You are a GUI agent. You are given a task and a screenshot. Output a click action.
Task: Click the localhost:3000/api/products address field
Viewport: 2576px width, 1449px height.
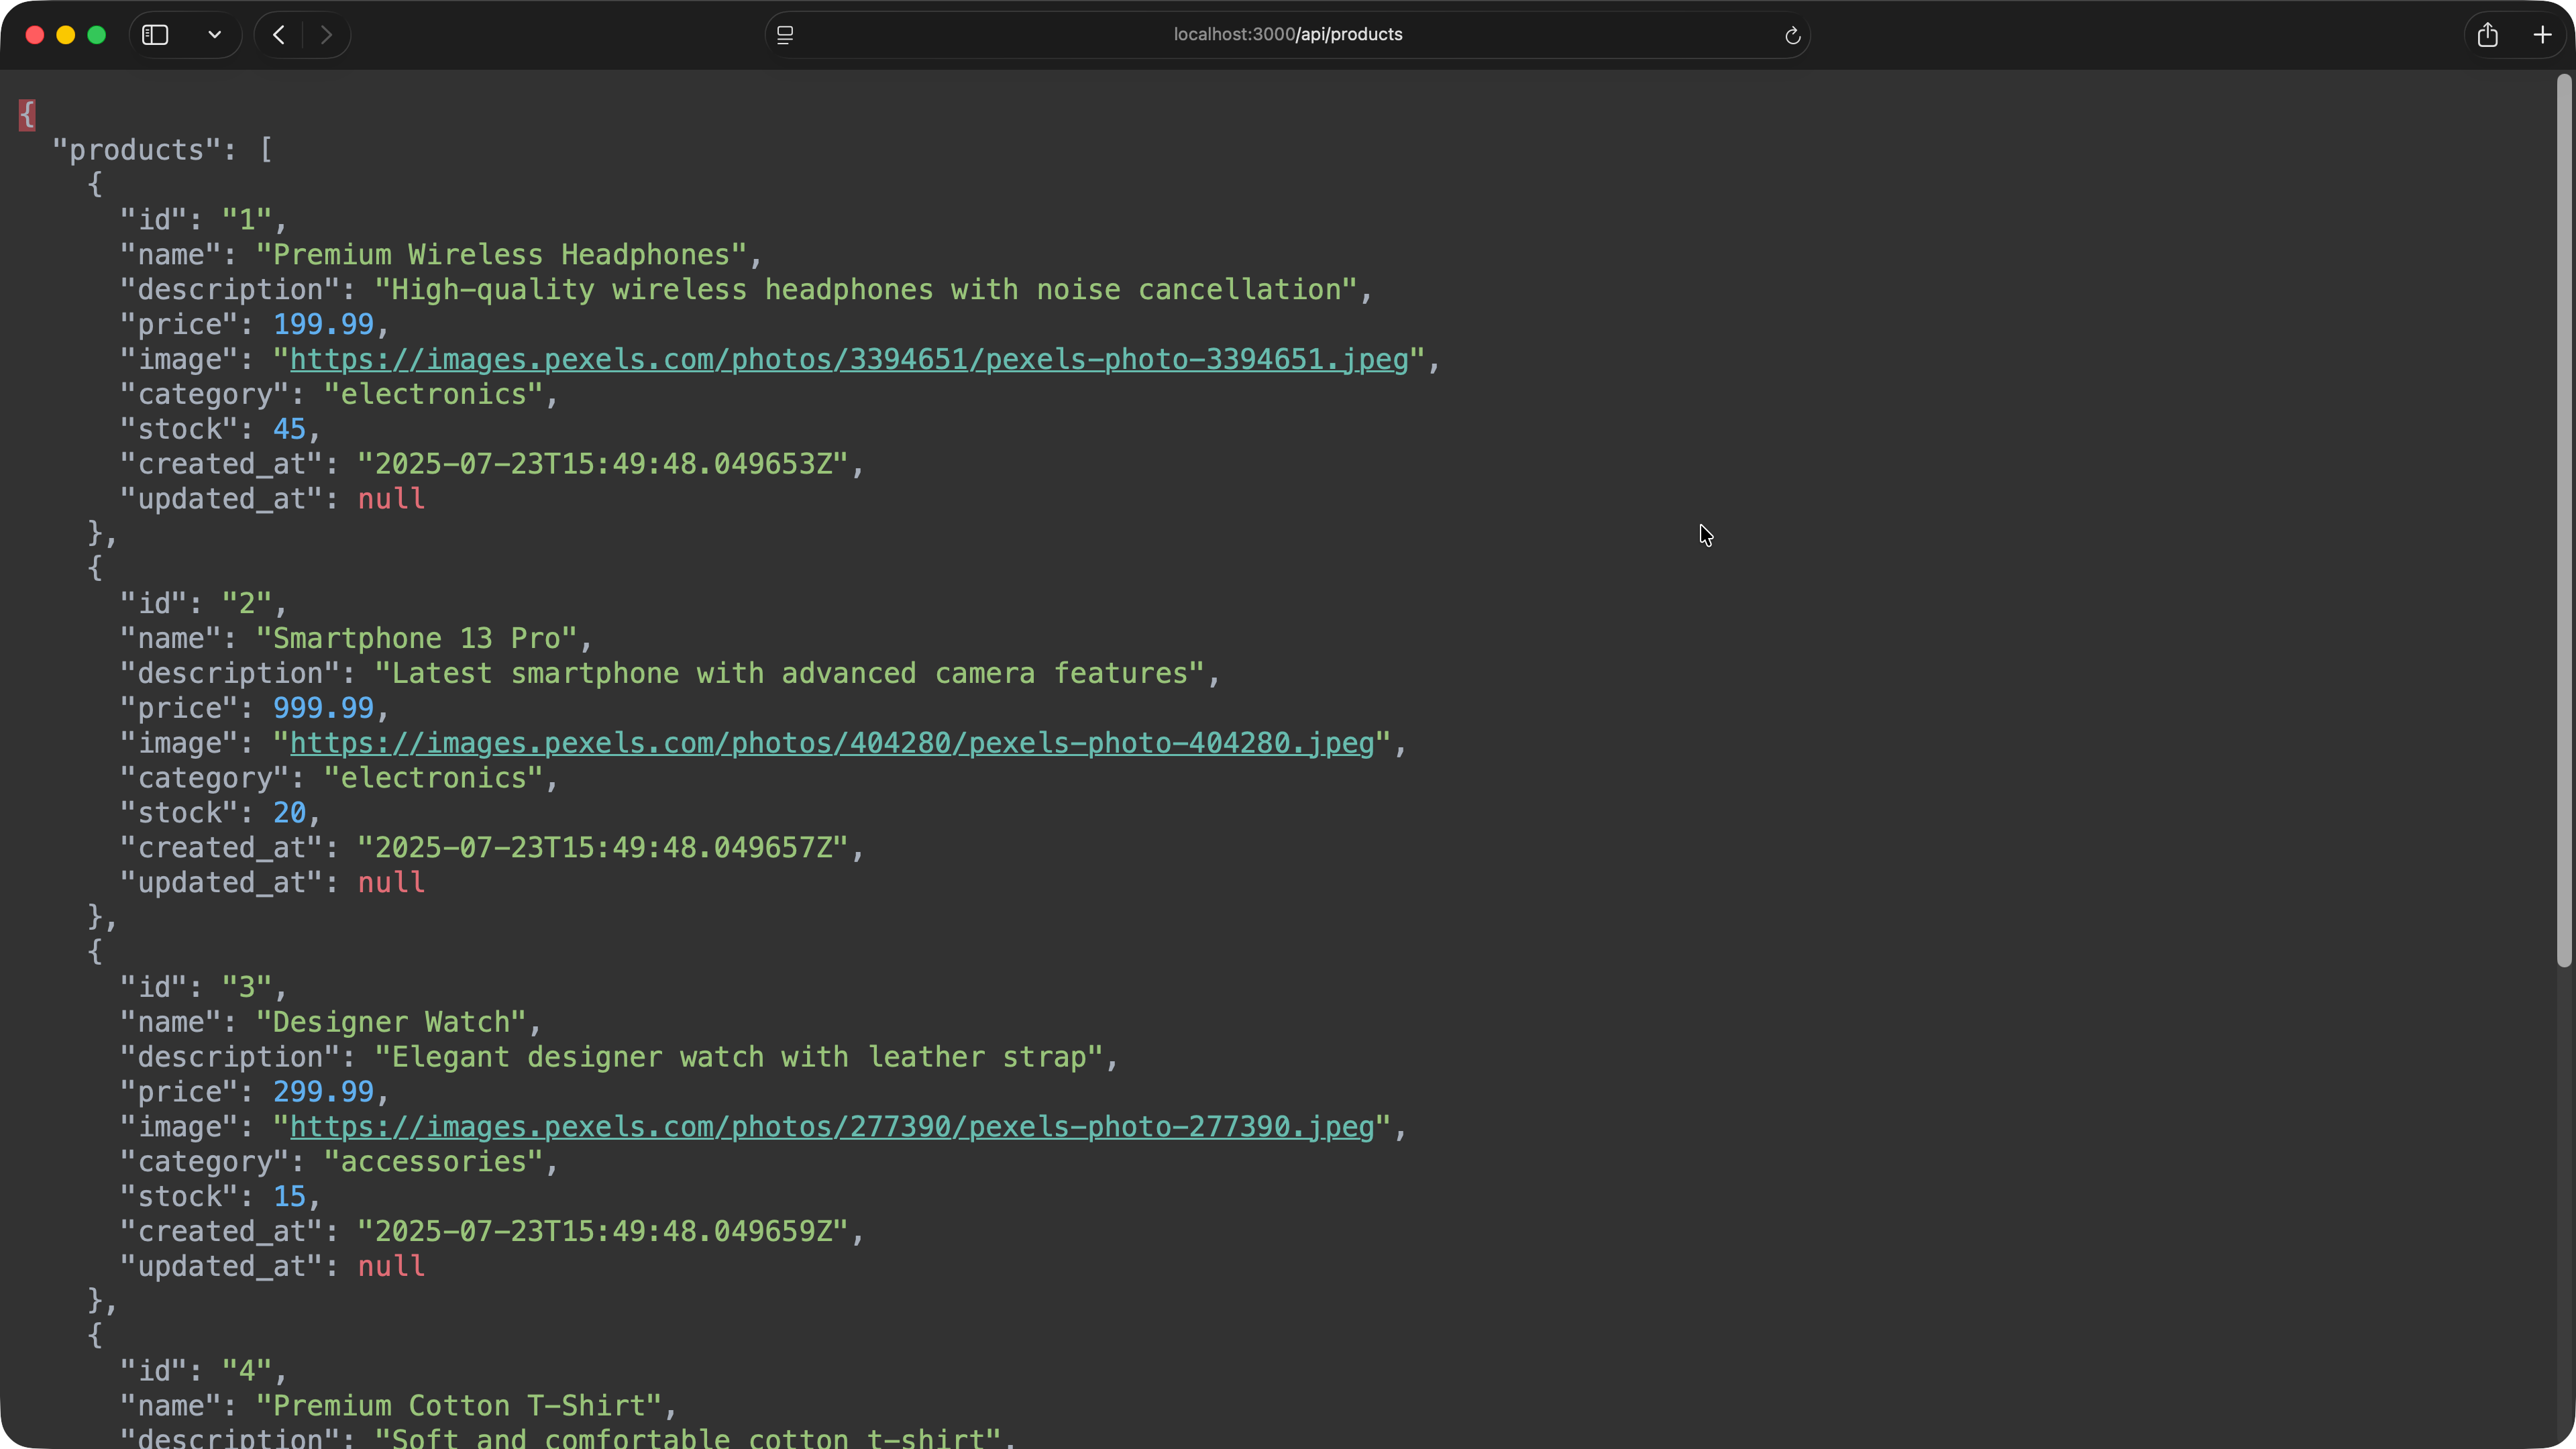1287,35
